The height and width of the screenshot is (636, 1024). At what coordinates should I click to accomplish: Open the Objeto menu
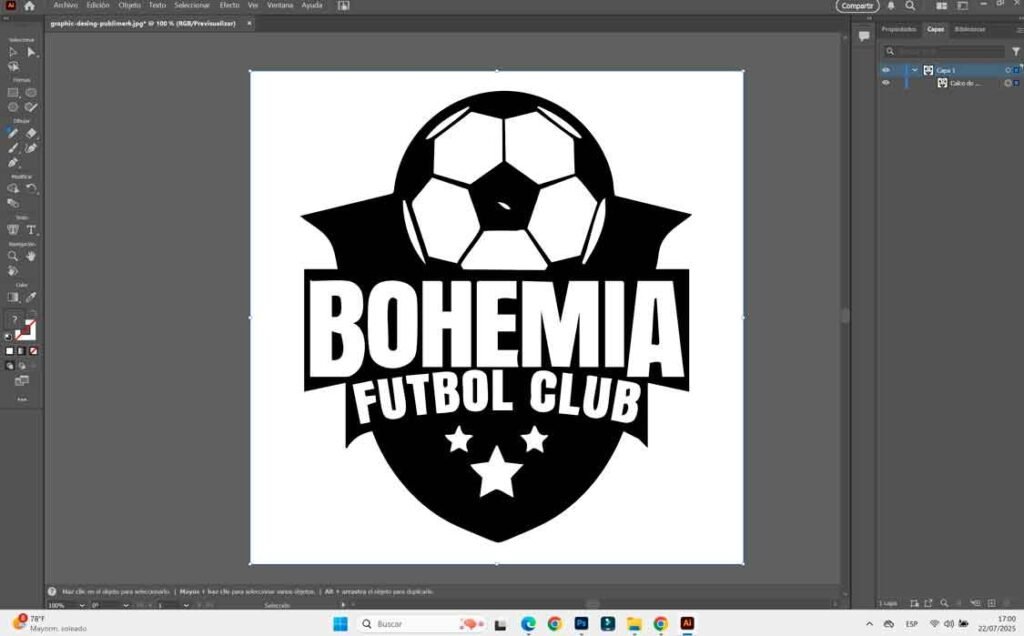point(130,5)
